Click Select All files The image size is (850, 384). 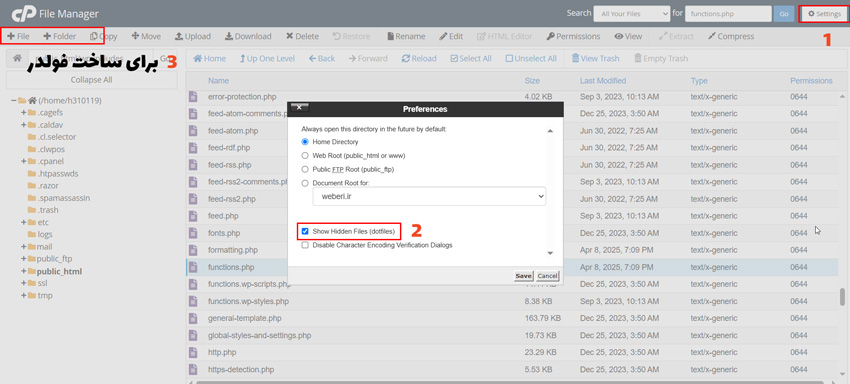pyautogui.click(x=471, y=58)
